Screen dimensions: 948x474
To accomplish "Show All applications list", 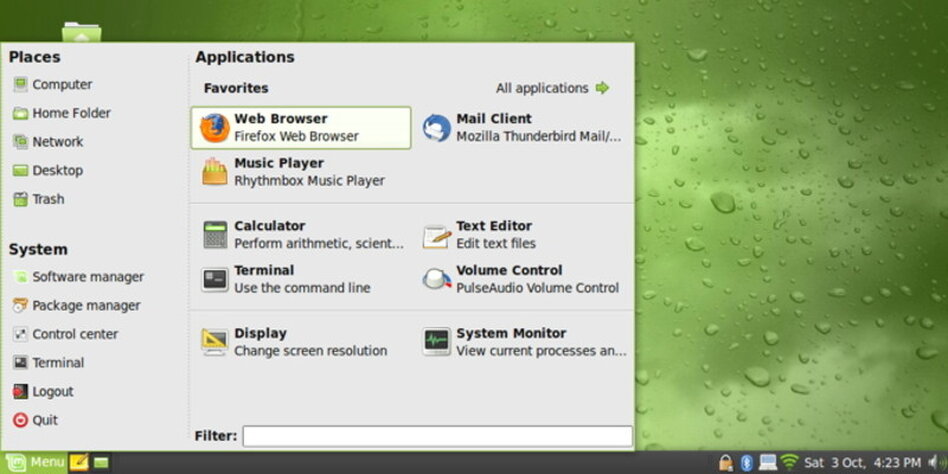I will [x=552, y=88].
